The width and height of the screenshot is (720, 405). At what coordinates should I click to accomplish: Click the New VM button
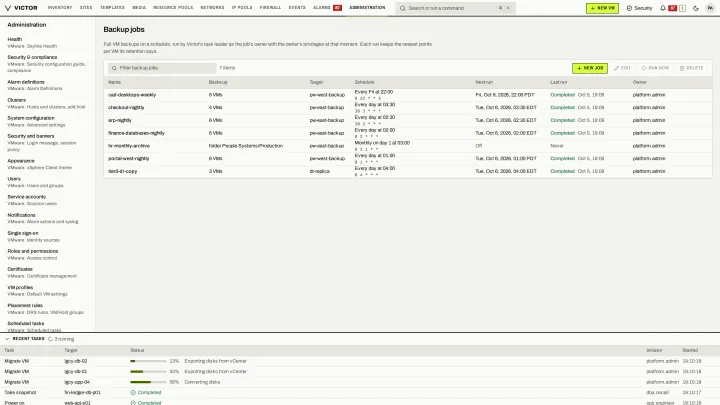point(602,8)
